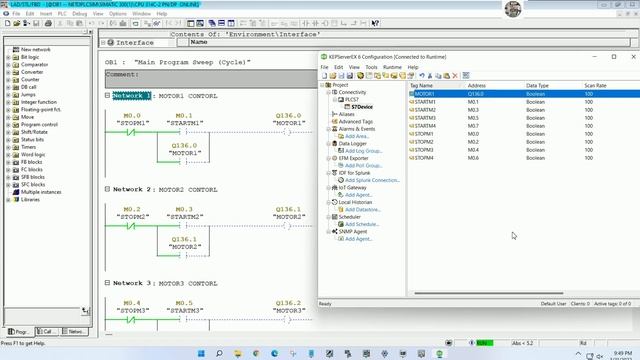Switch to the Program elements tab

(20, 331)
